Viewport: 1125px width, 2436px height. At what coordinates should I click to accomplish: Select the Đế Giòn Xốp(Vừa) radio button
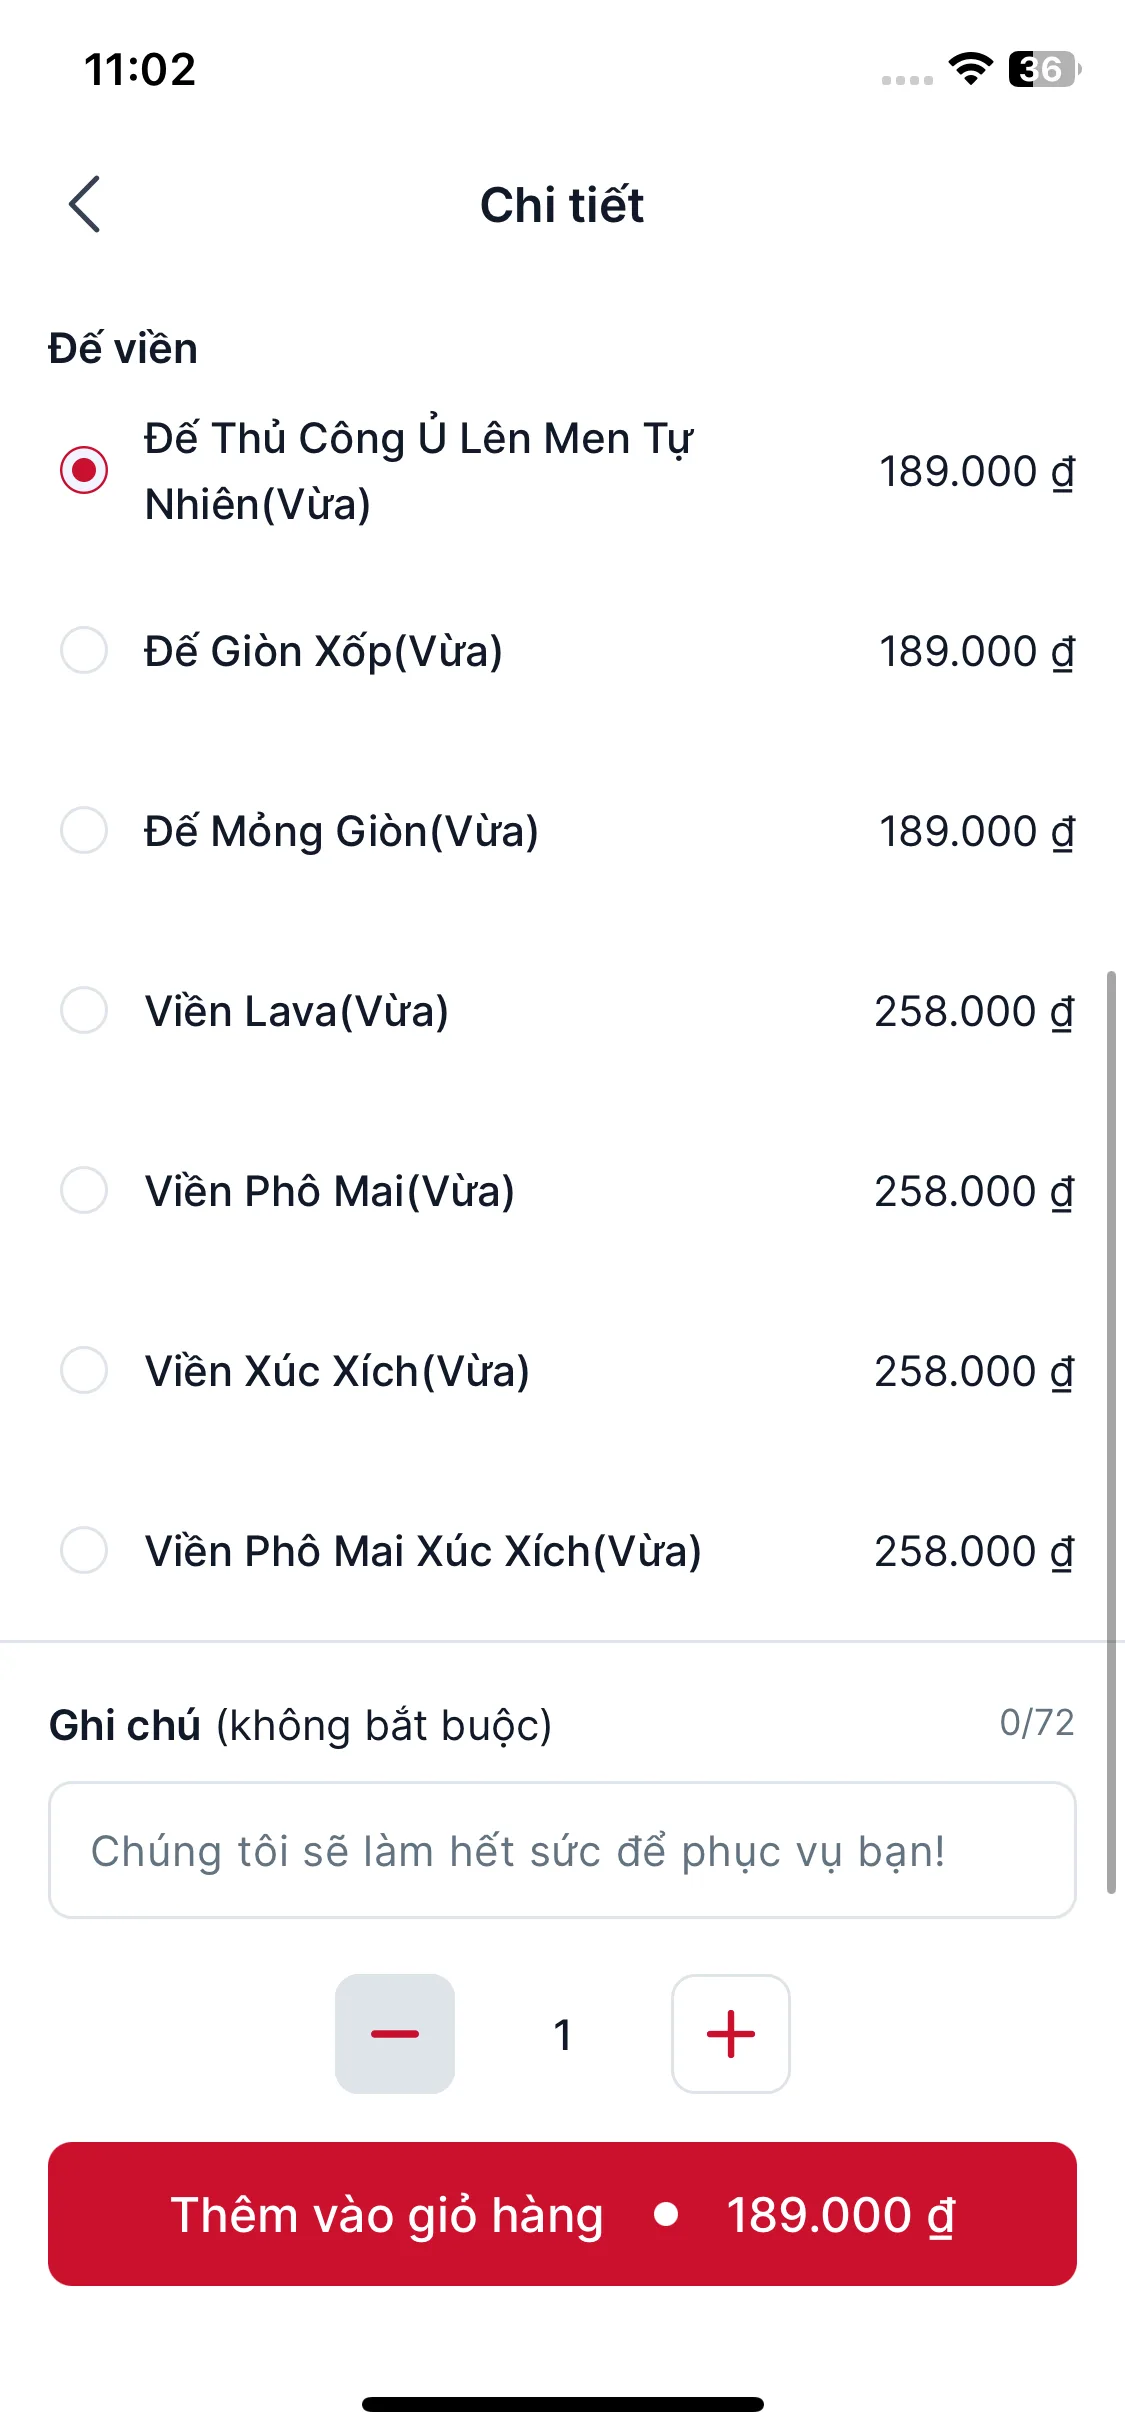coord(84,650)
